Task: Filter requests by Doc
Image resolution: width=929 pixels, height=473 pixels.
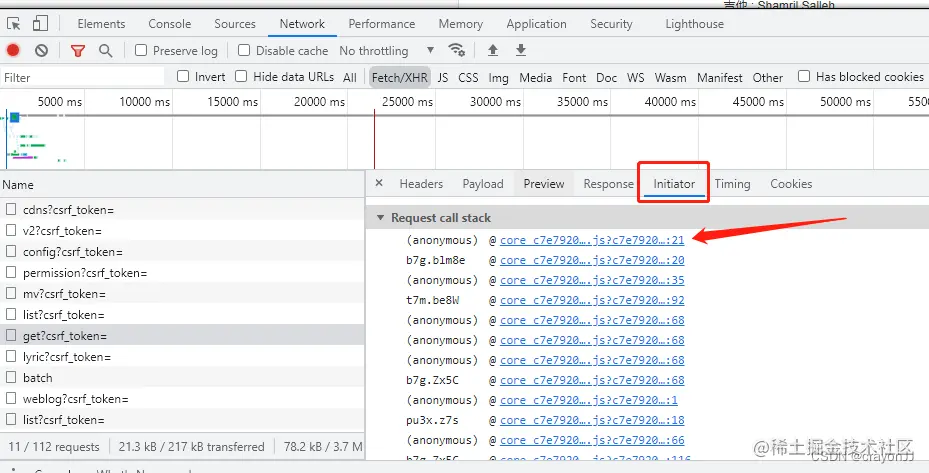Action: click(607, 77)
